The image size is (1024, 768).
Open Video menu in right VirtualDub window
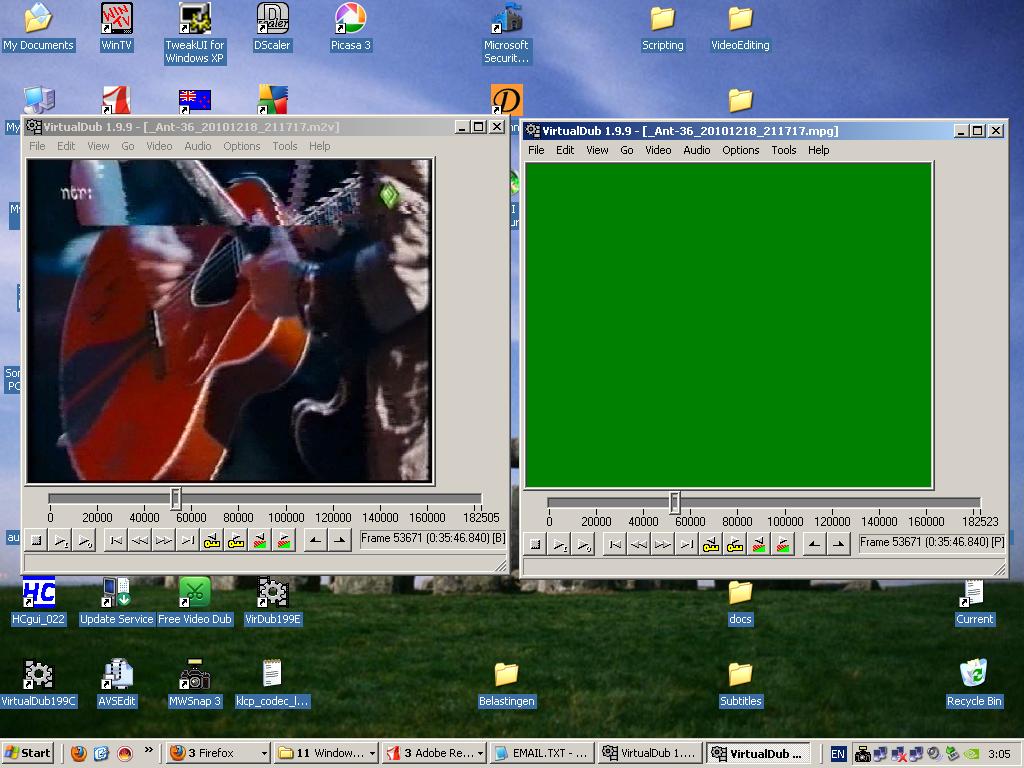[x=658, y=150]
